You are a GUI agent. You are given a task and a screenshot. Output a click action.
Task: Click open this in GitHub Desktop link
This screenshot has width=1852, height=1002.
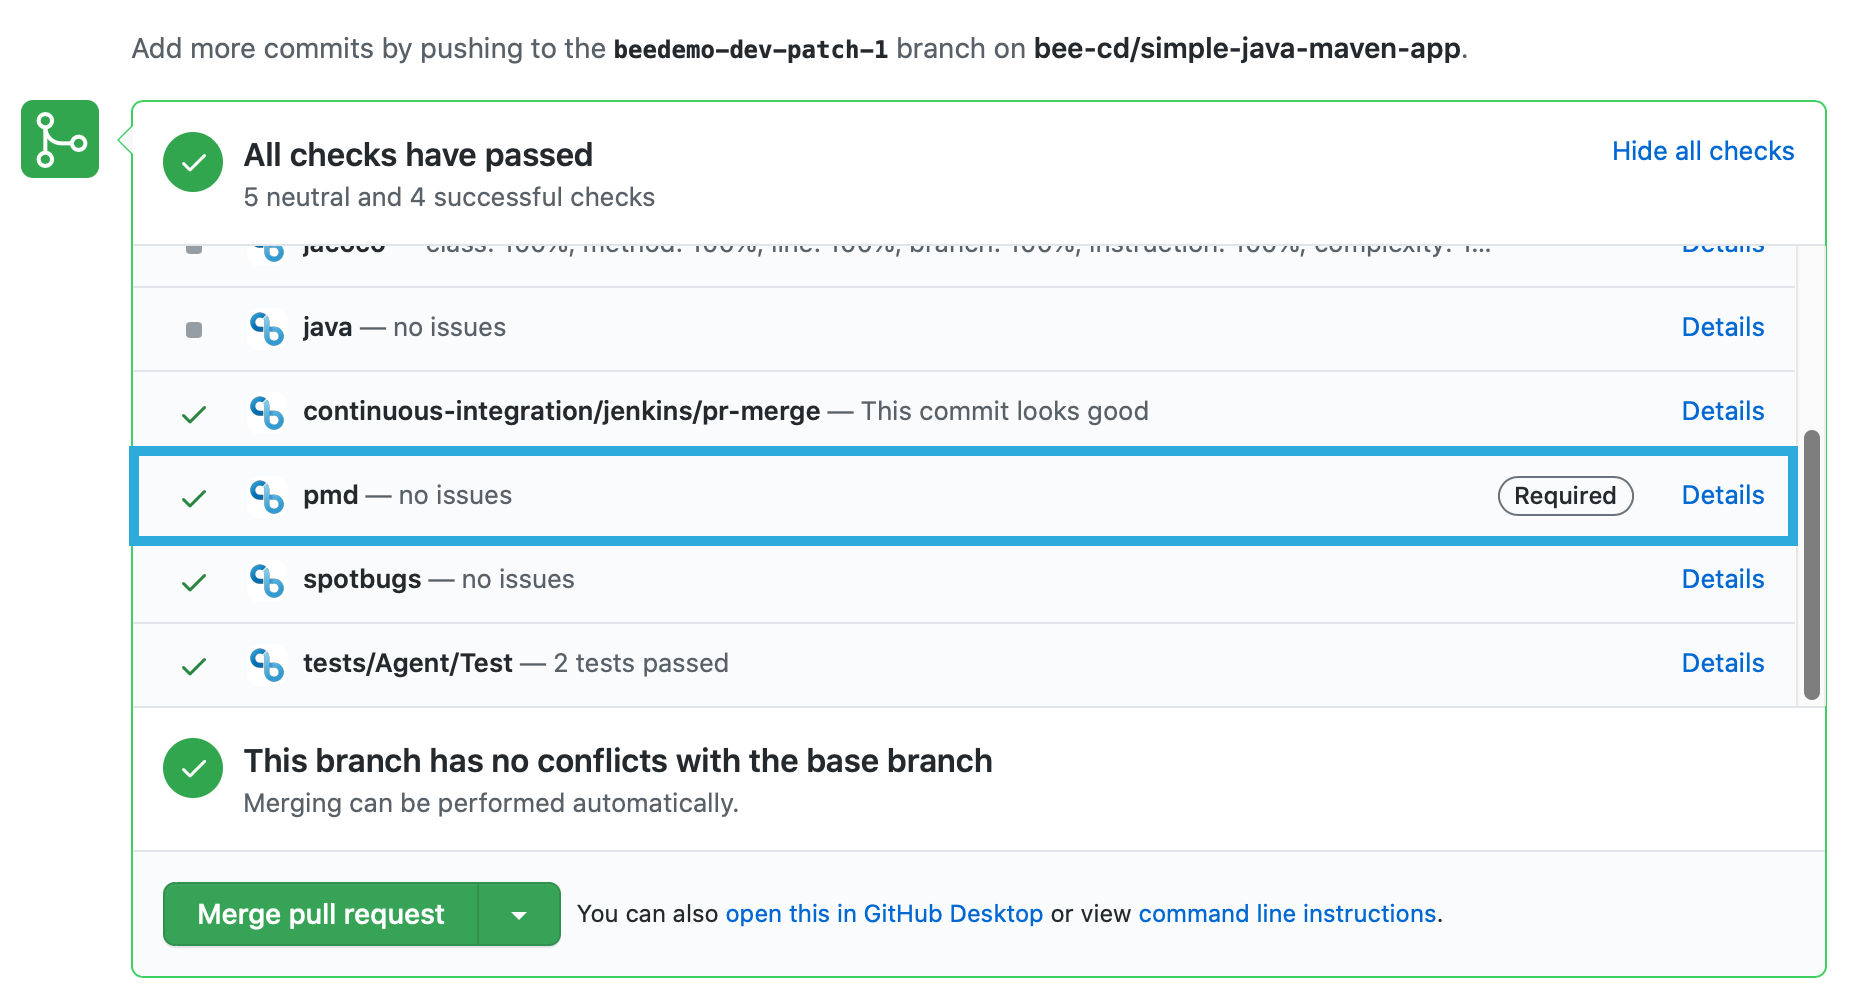(x=884, y=914)
